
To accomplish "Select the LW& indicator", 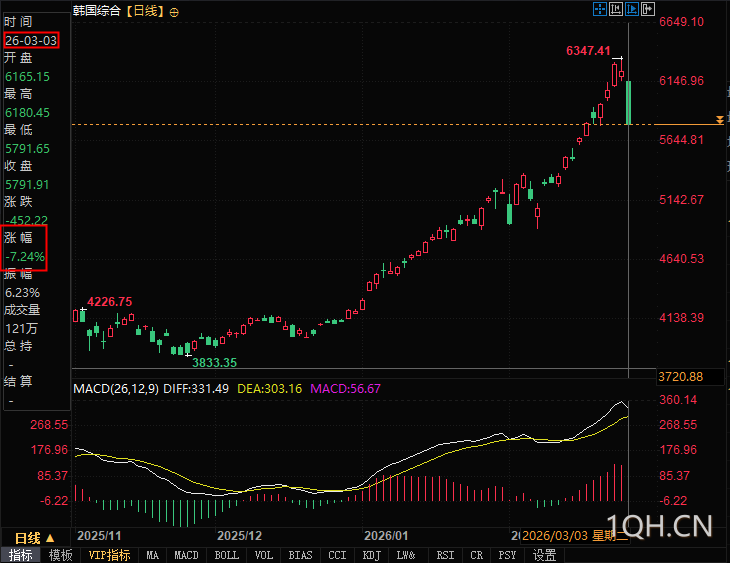I will point(406,555).
